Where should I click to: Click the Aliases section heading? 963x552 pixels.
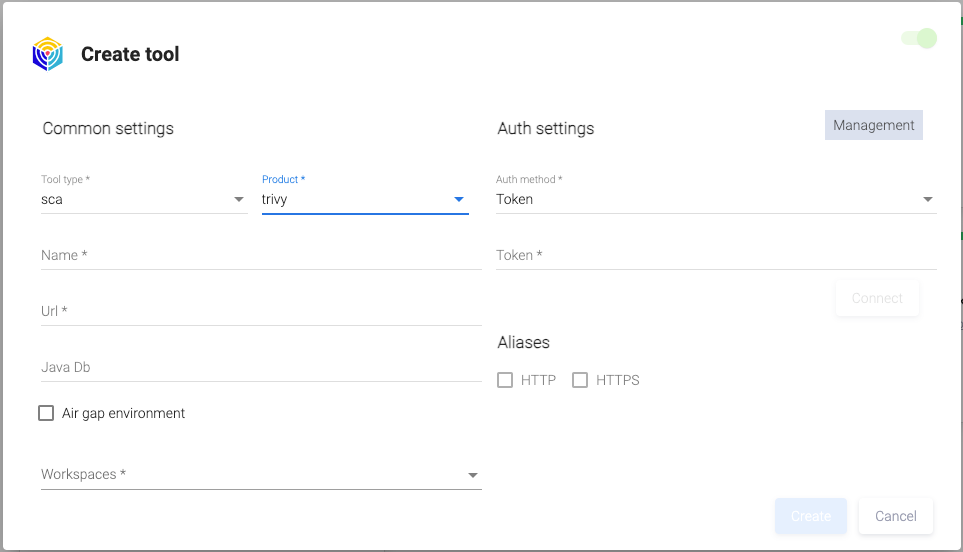(523, 342)
